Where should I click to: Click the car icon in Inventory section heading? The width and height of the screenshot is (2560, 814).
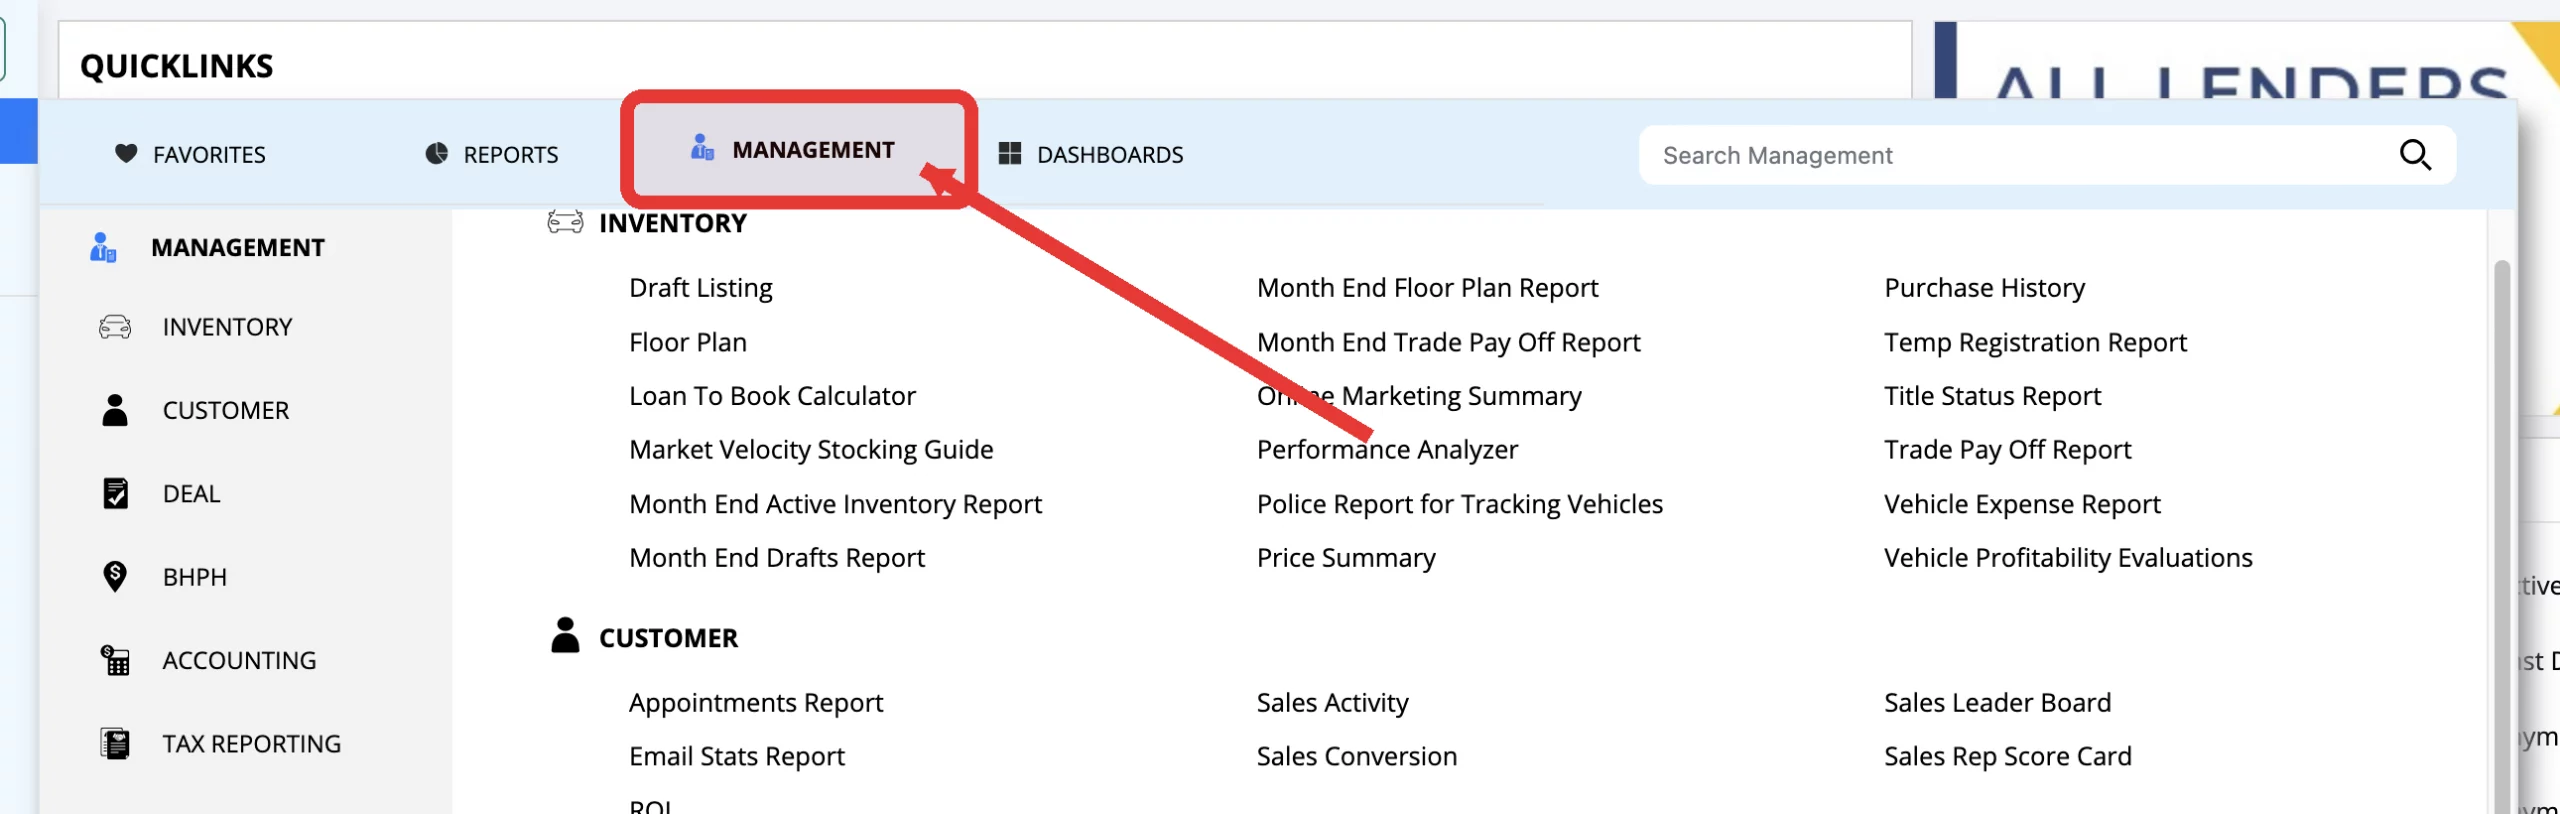(x=565, y=222)
